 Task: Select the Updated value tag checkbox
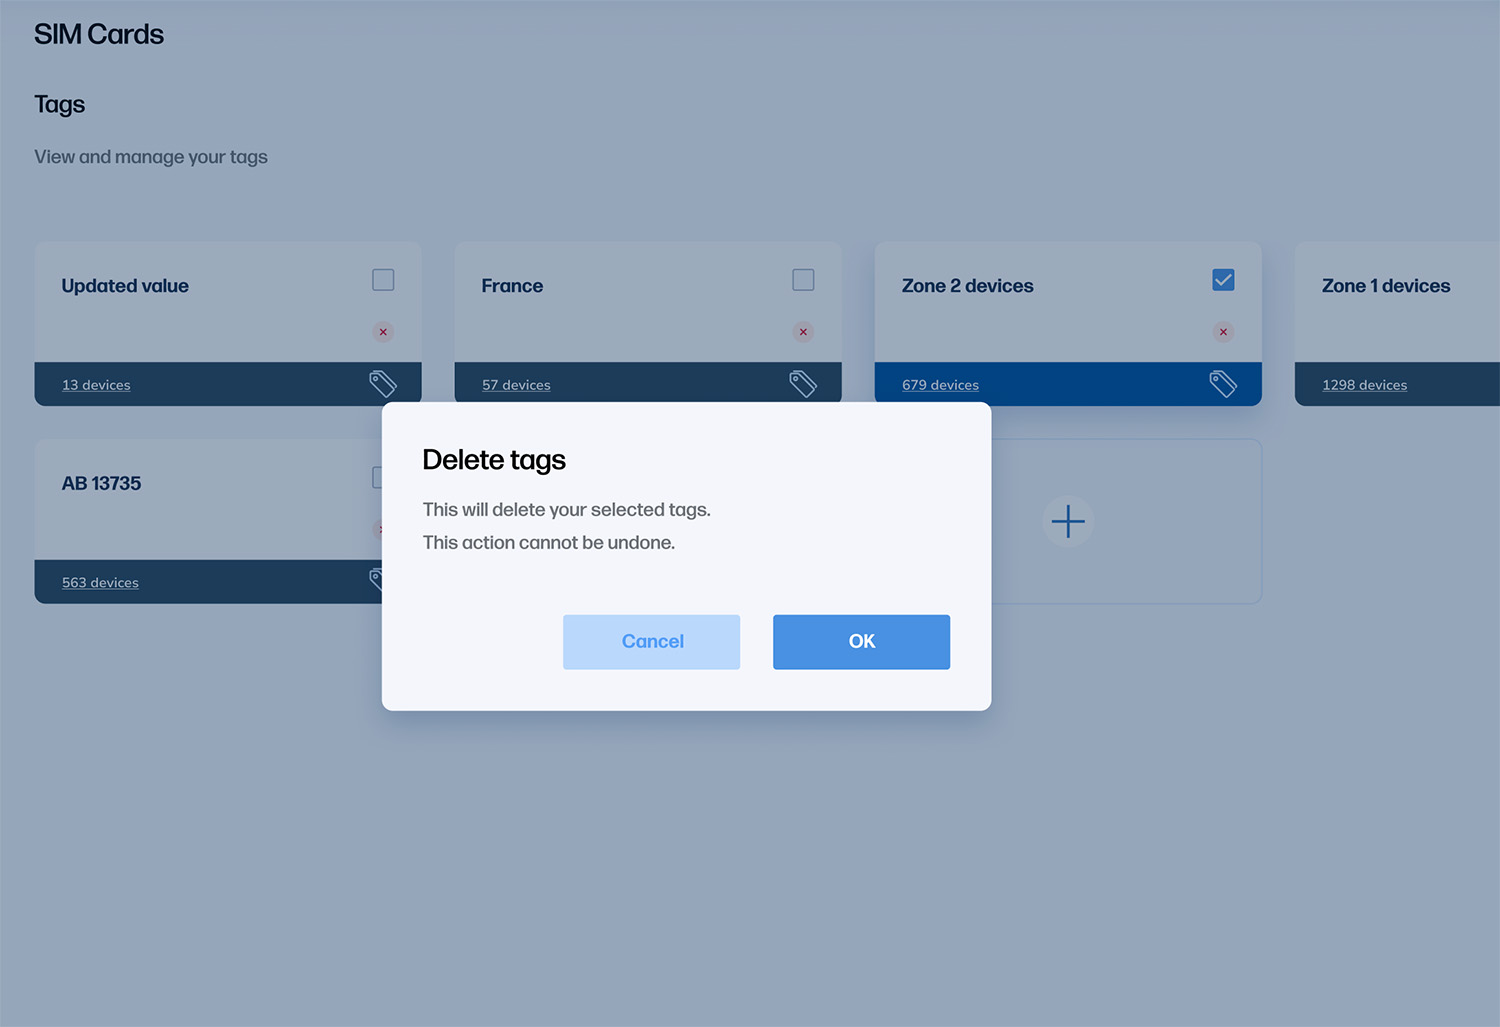coord(383,280)
